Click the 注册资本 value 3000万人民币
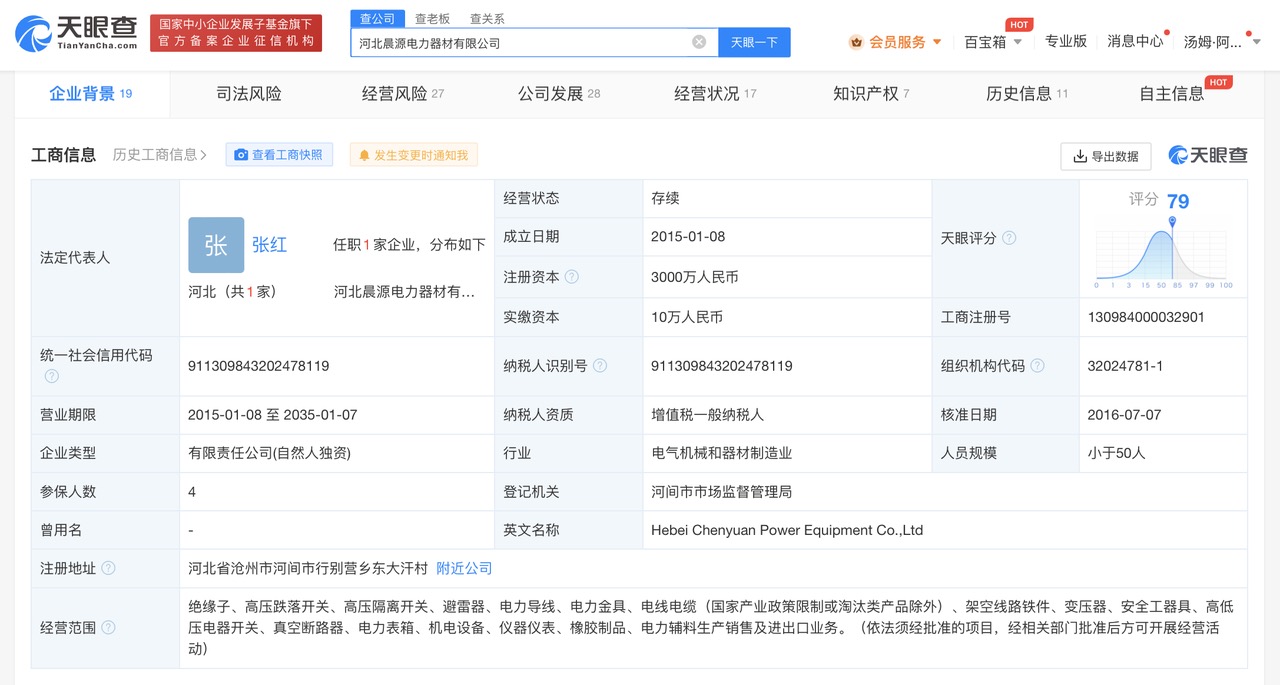The height and width of the screenshot is (685, 1280). click(x=694, y=277)
